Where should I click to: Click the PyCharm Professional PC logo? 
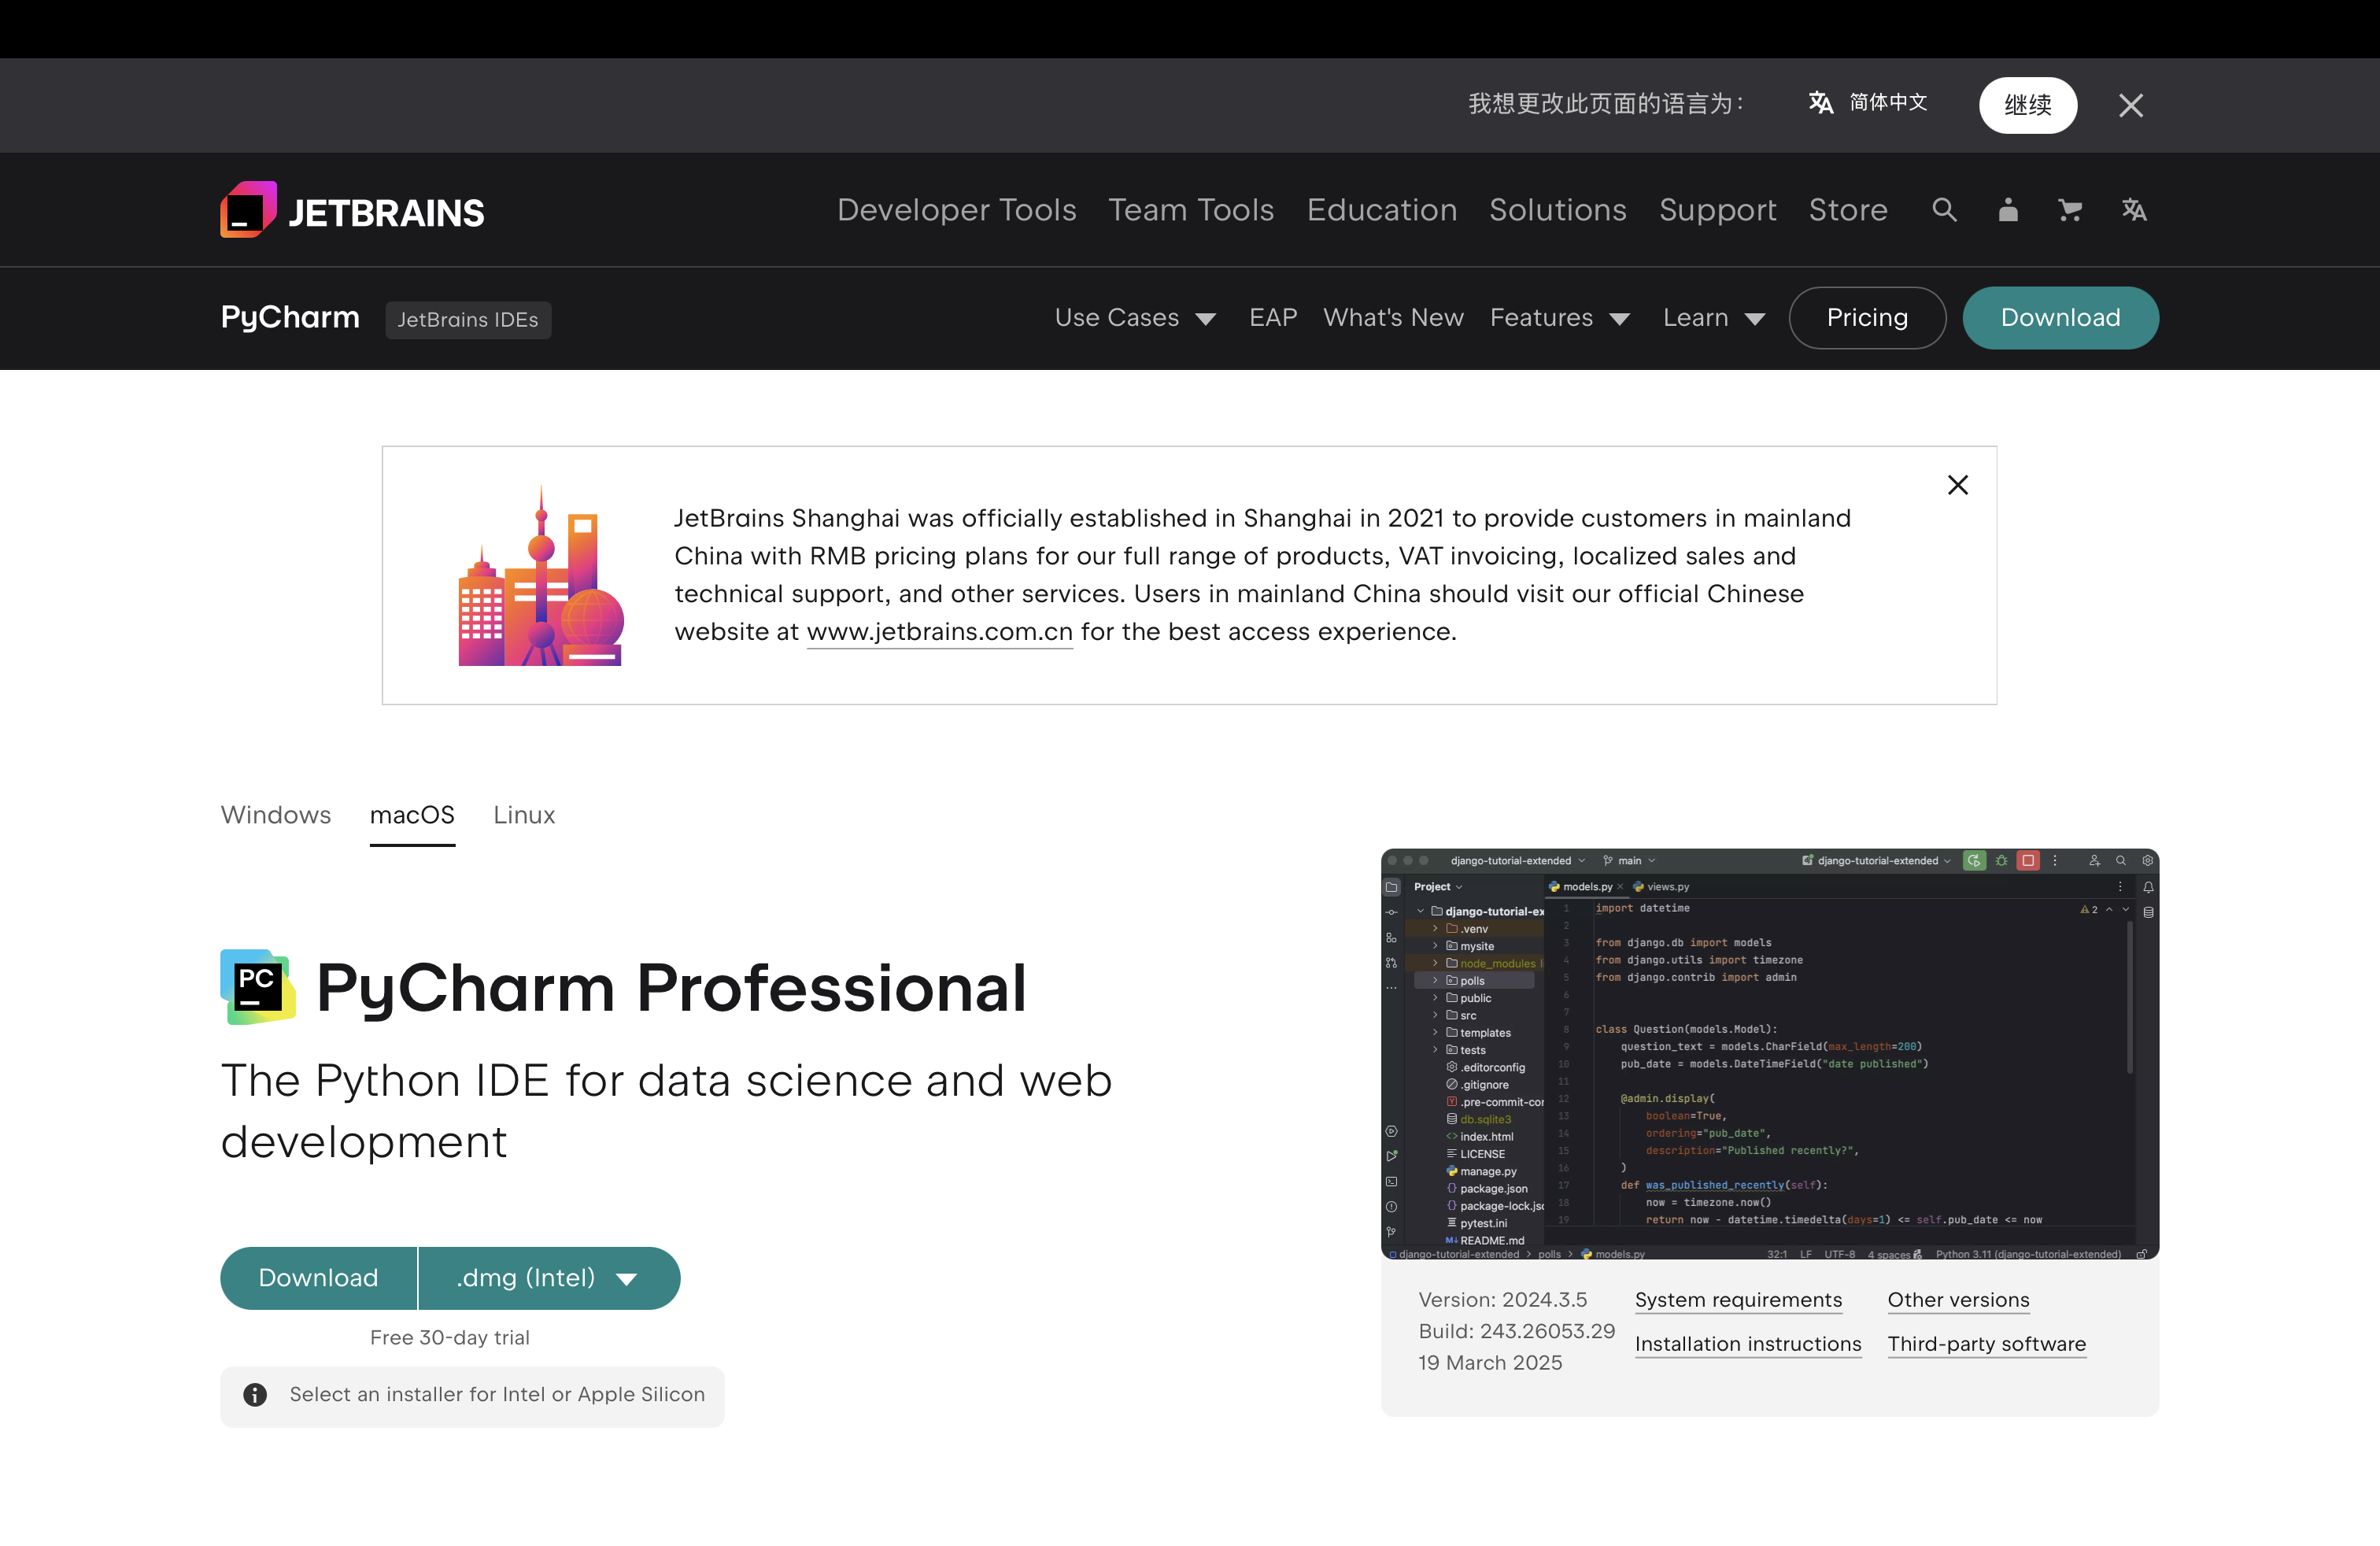tap(257, 987)
